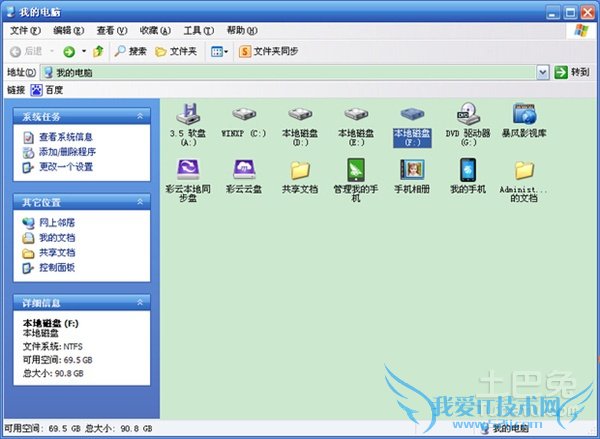
Task: Open the 文件(F) menu
Action: point(25,30)
